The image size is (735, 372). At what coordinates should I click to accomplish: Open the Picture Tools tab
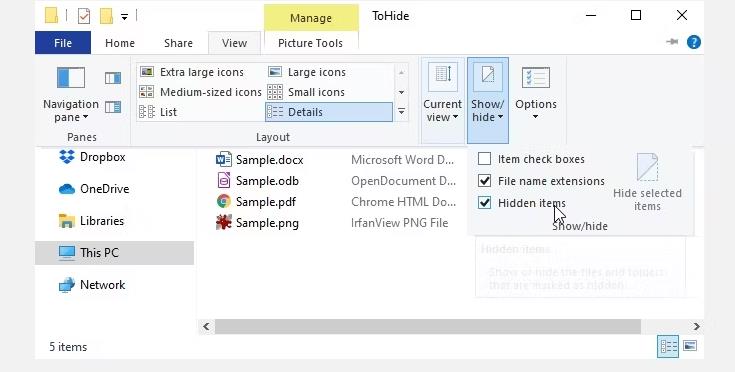[x=310, y=43]
